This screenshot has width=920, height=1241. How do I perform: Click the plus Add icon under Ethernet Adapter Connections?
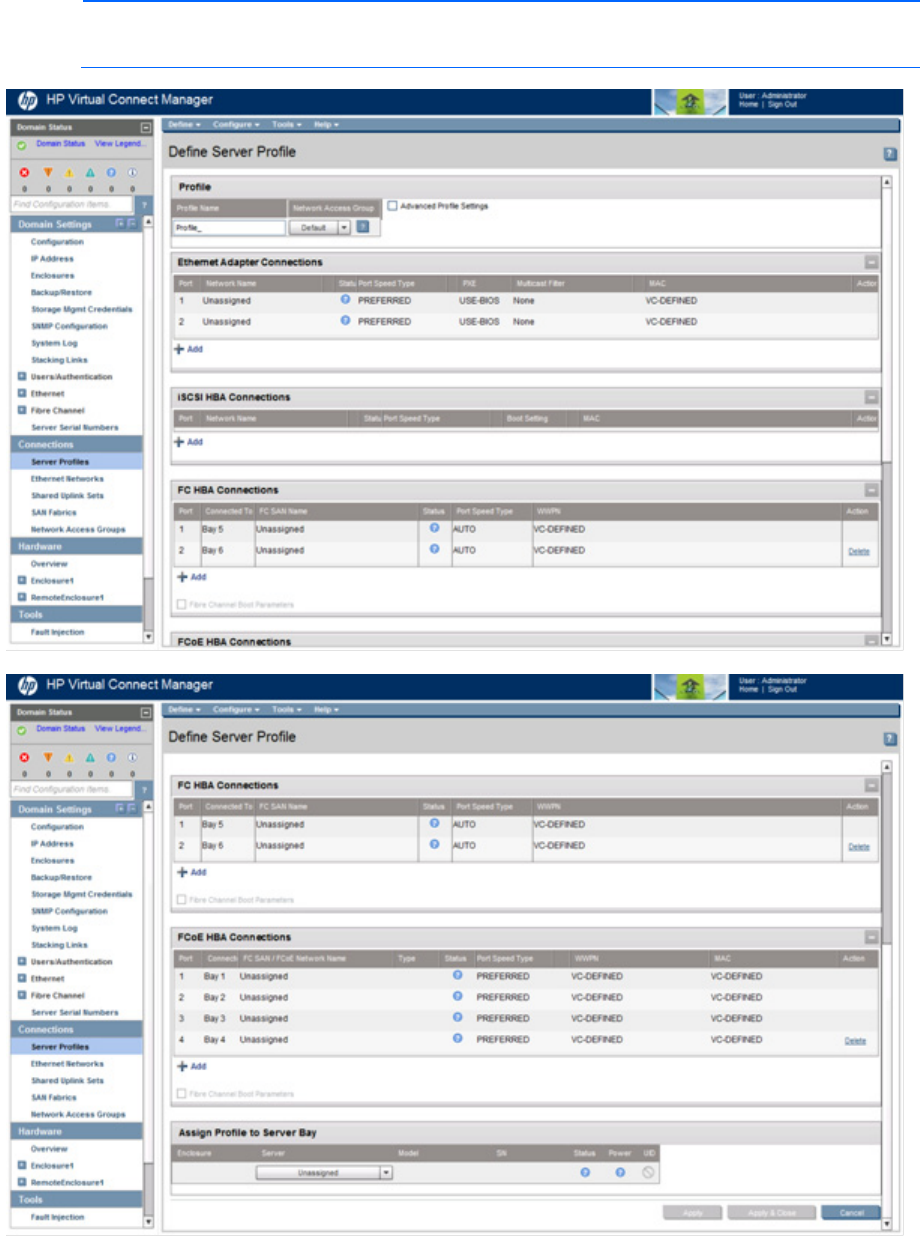[181, 348]
